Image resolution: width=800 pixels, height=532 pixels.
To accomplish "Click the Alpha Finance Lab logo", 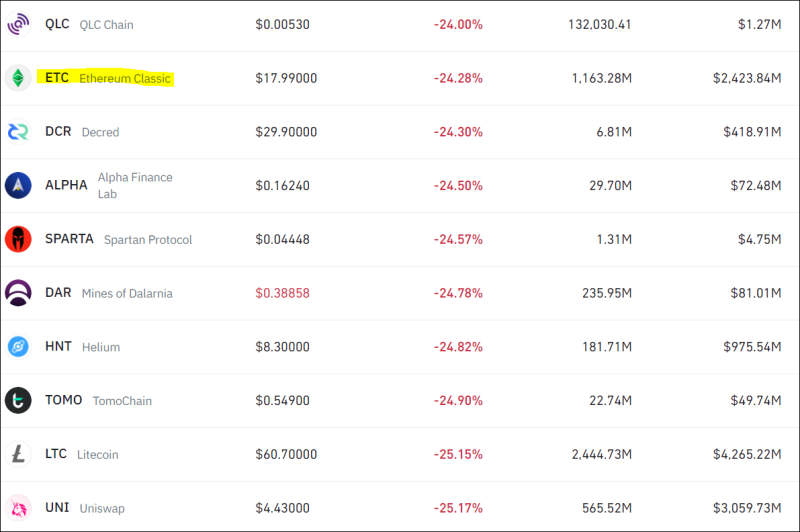I will [x=18, y=185].
